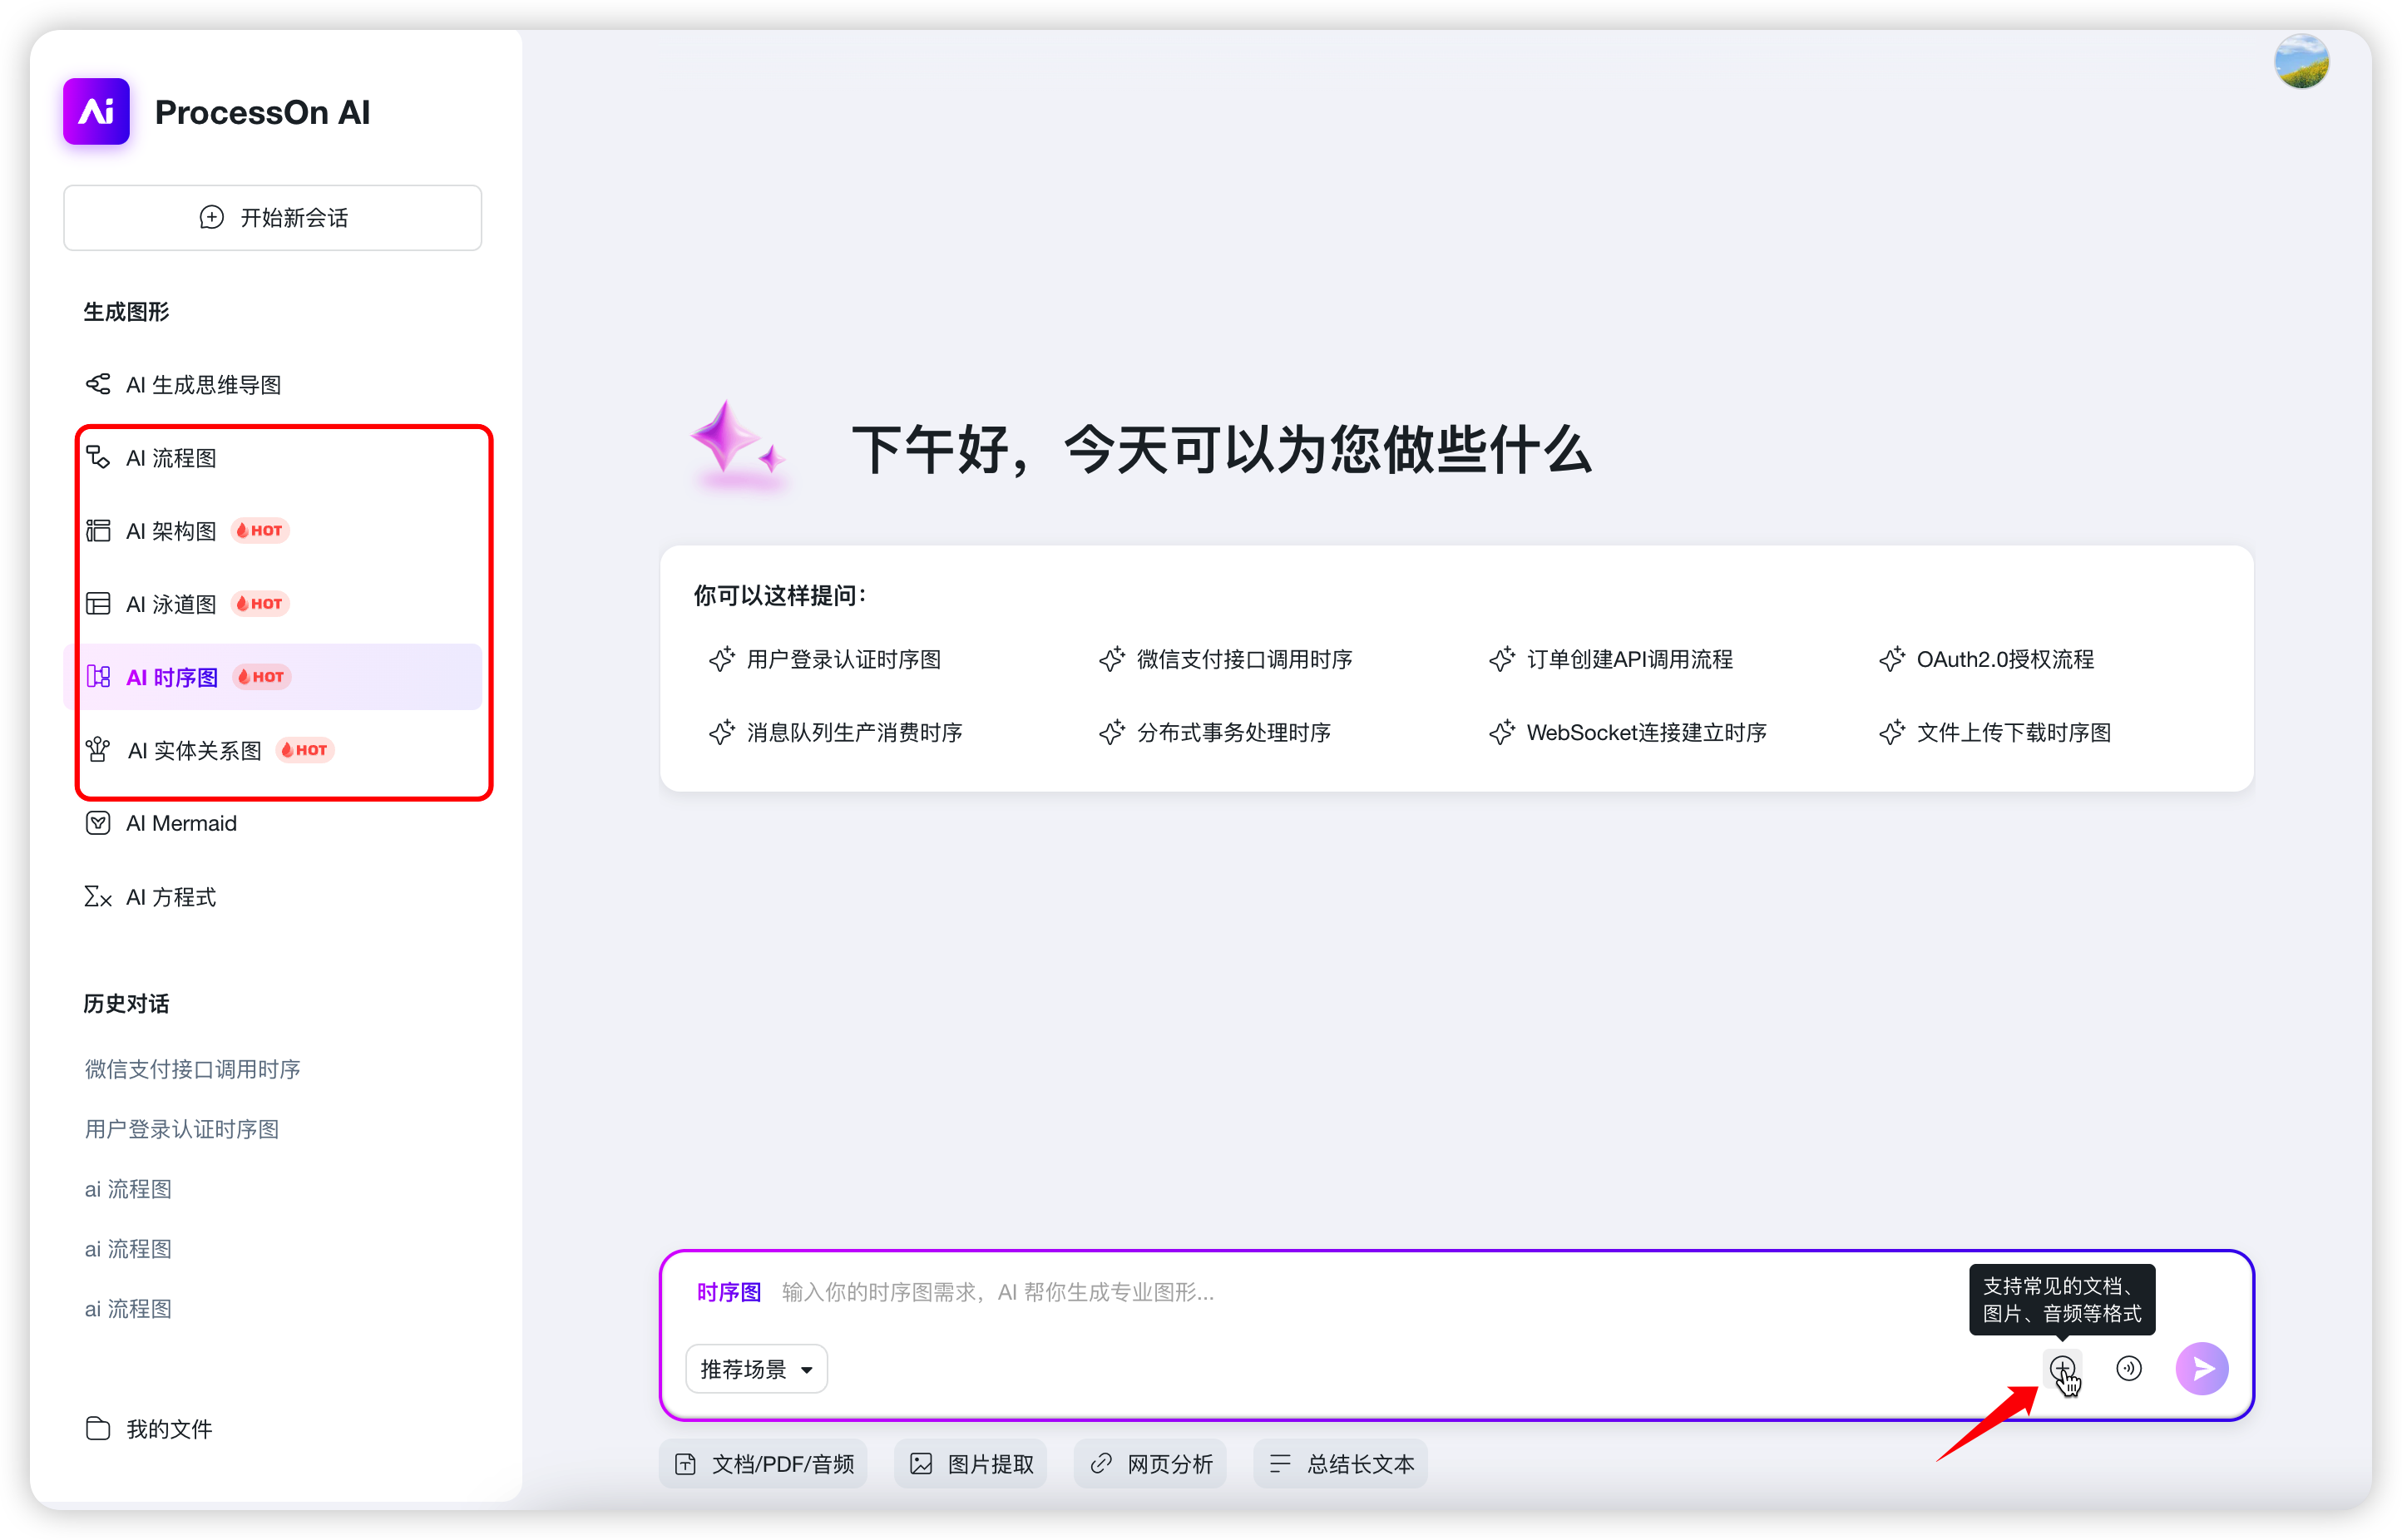This screenshot has width=2402, height=1540.
Task: Click the AI 方程式 sigma icon
Action: tap(98, 897)
